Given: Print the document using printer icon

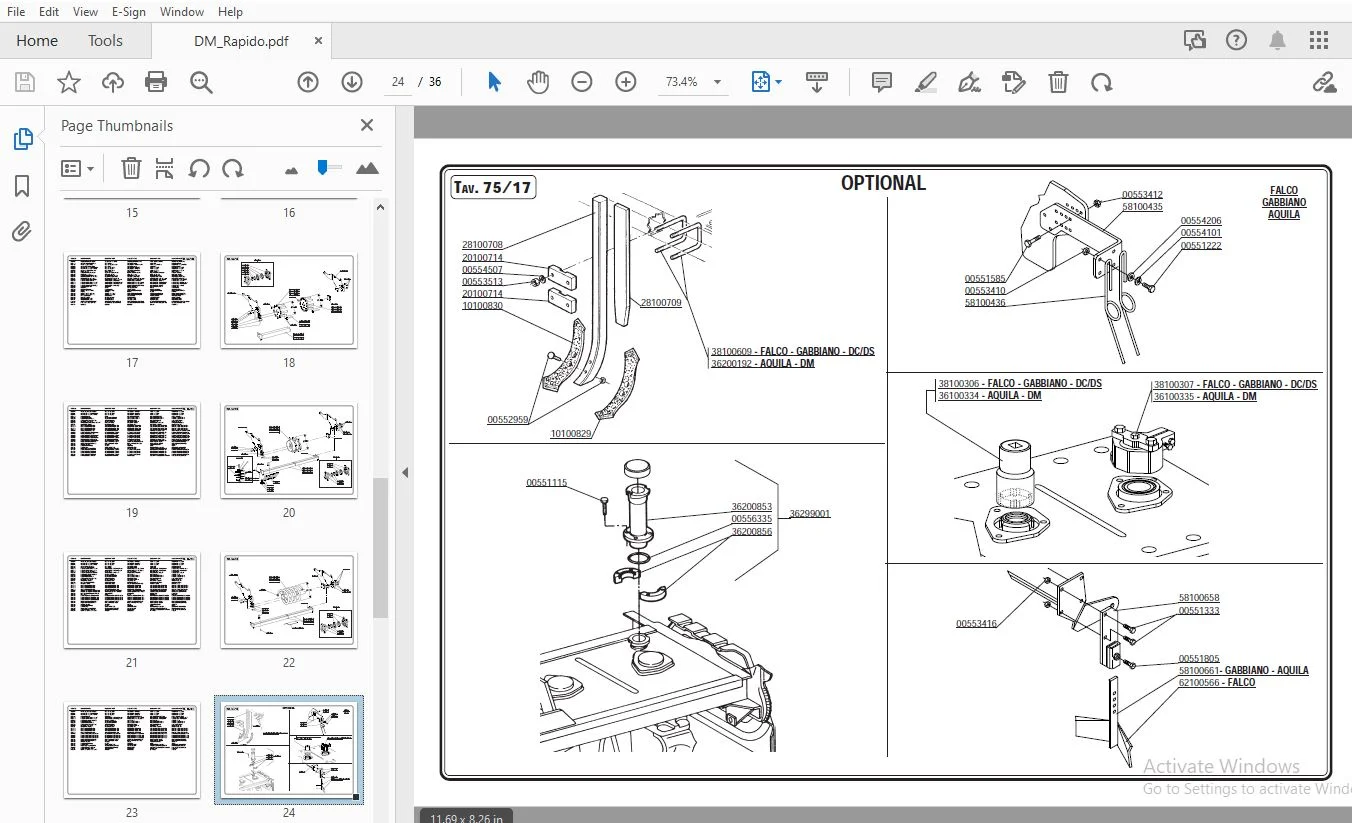Looking at the screenshot, I should 156,82.
